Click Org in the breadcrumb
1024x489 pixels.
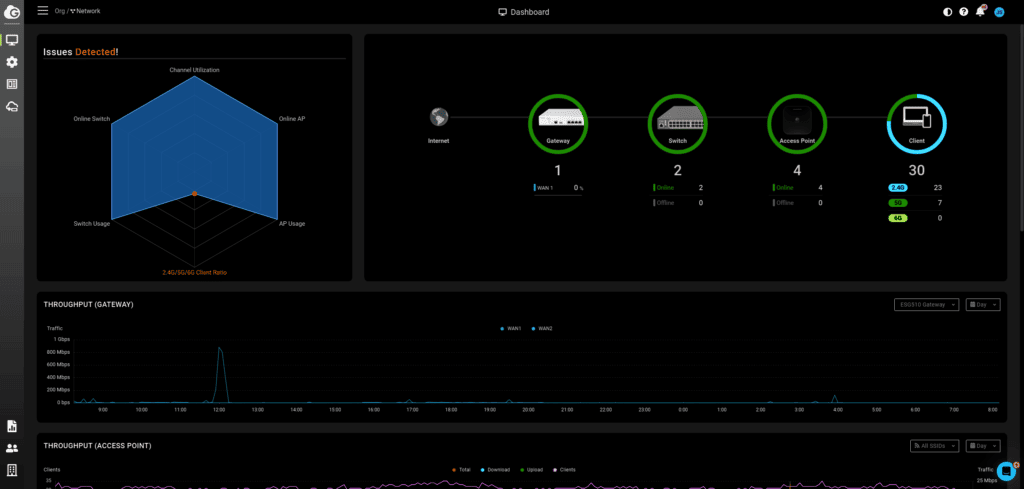point(60,11)
